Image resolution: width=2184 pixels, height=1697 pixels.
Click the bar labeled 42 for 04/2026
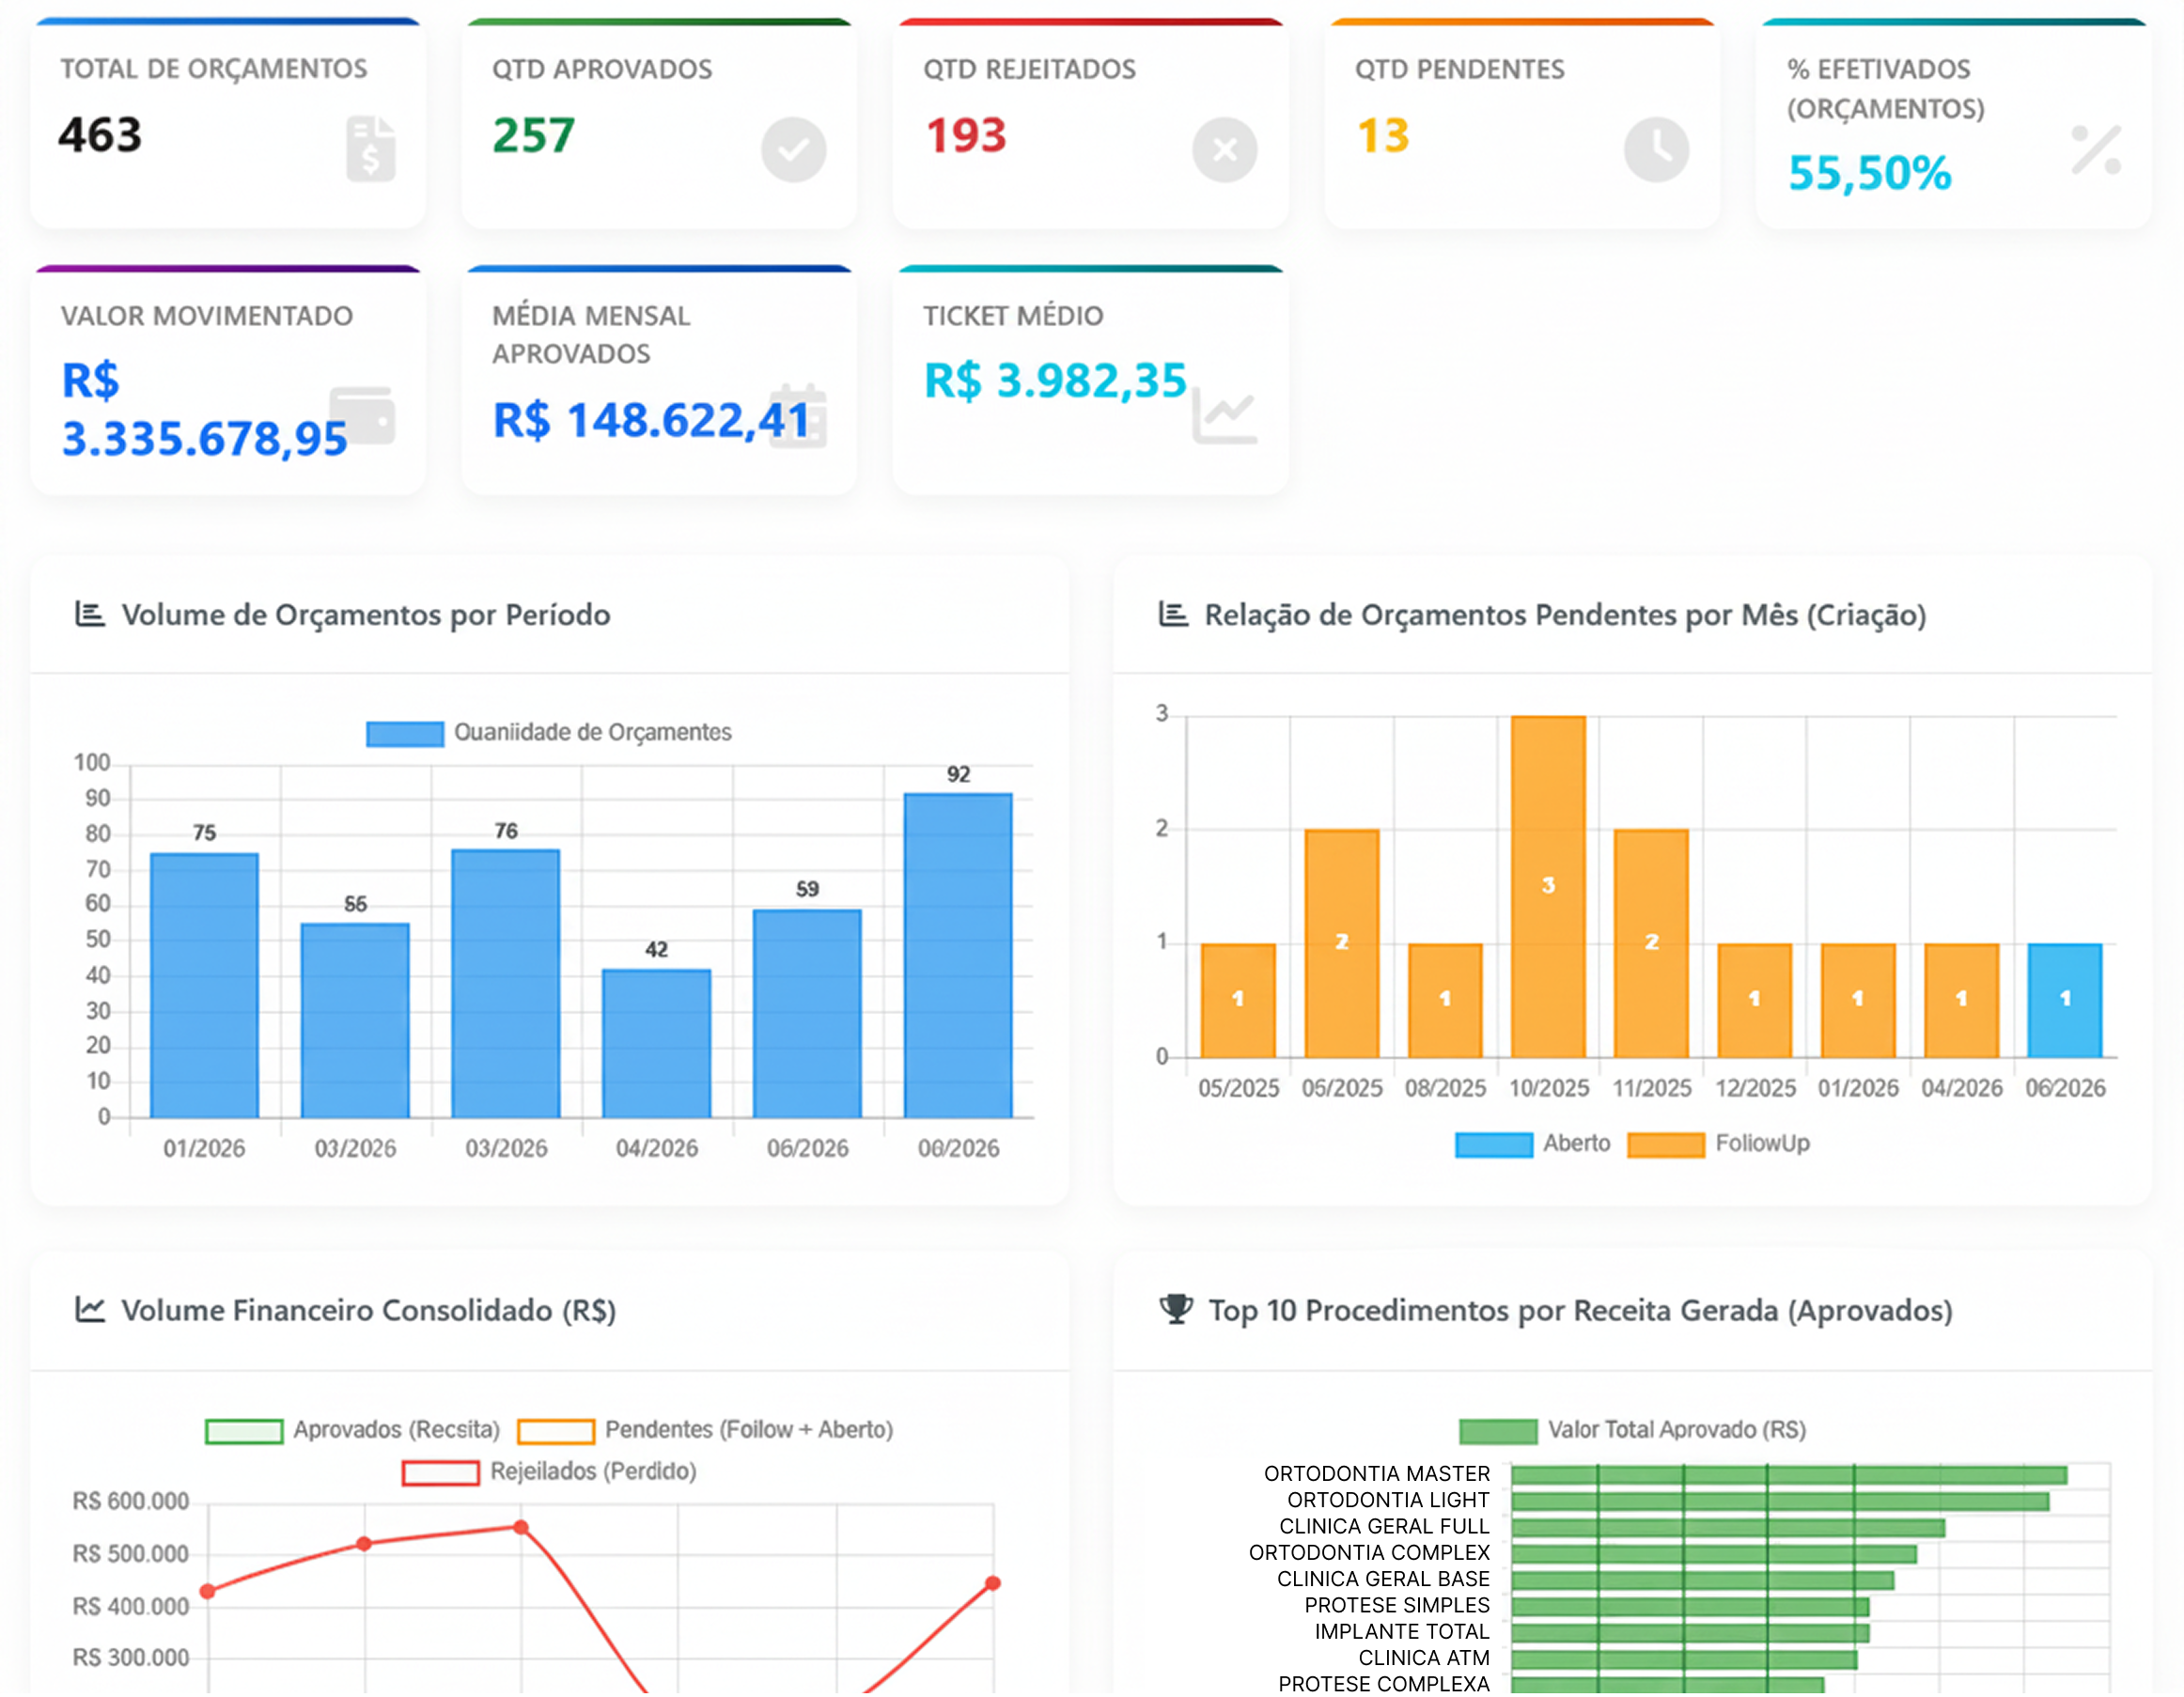656,1044
